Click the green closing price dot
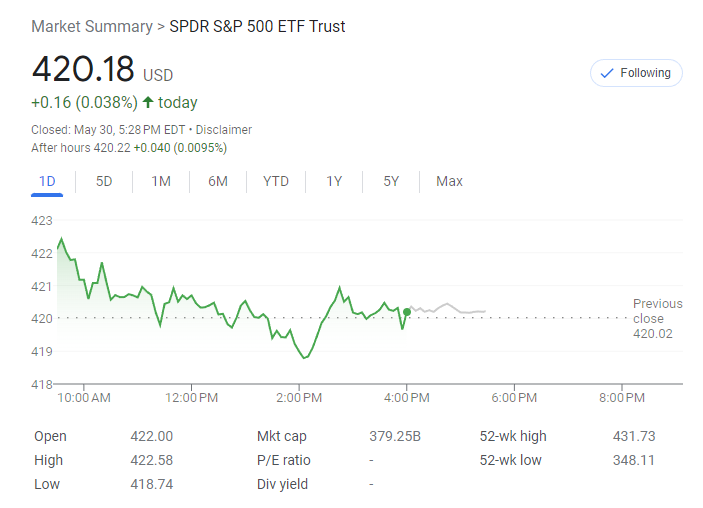The image size is (703, 508). (x=406, y=311)
